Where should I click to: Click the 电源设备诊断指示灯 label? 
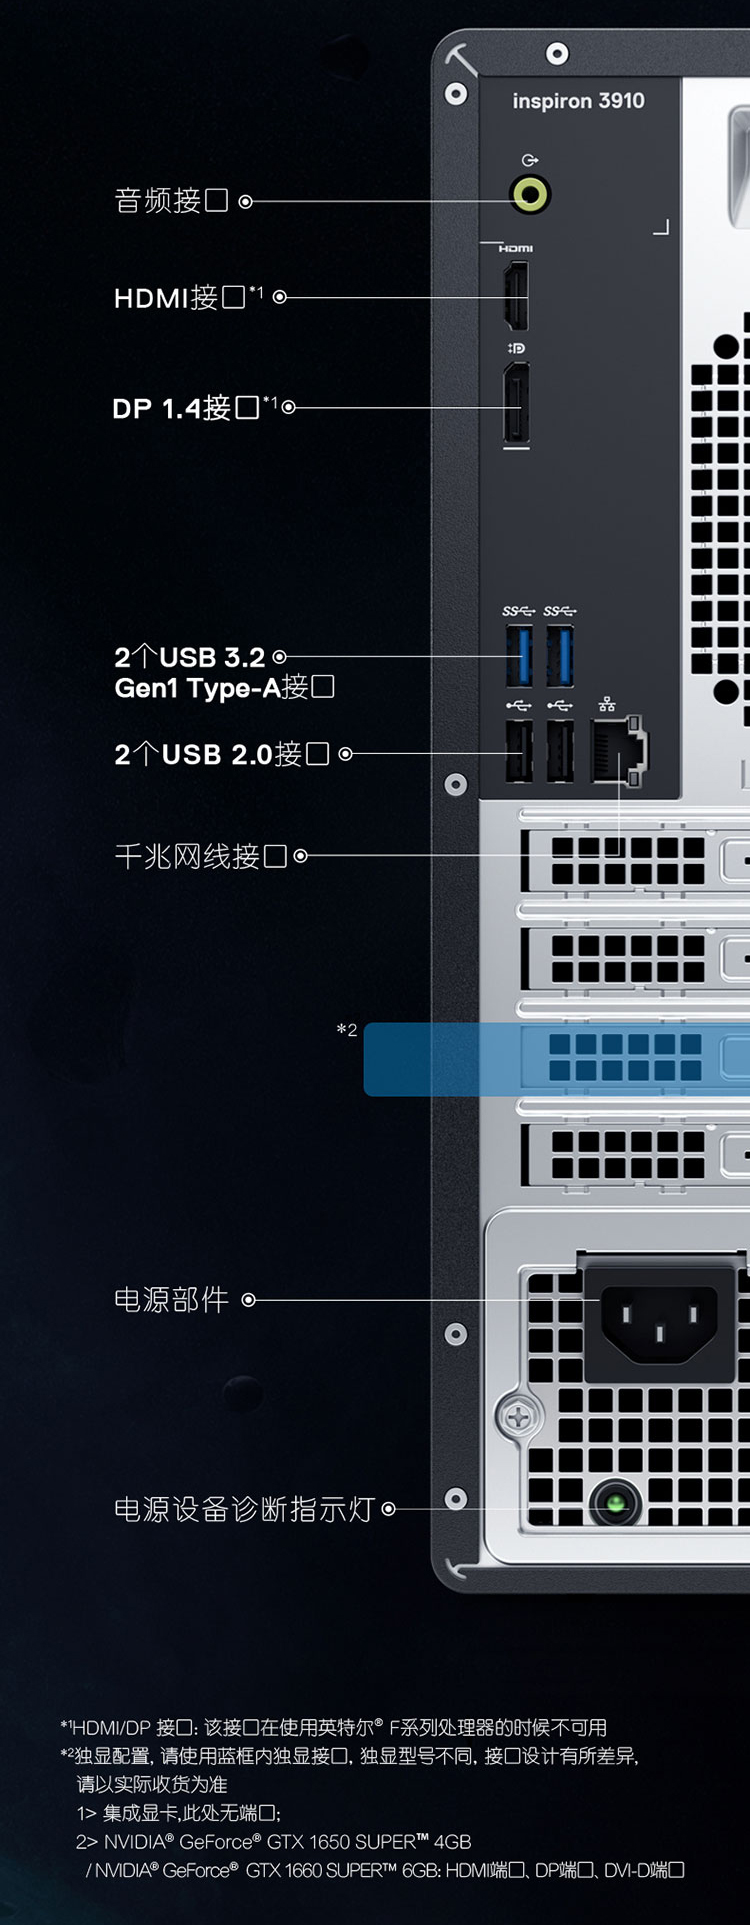pyautogui.click(x=244, y=1509)
